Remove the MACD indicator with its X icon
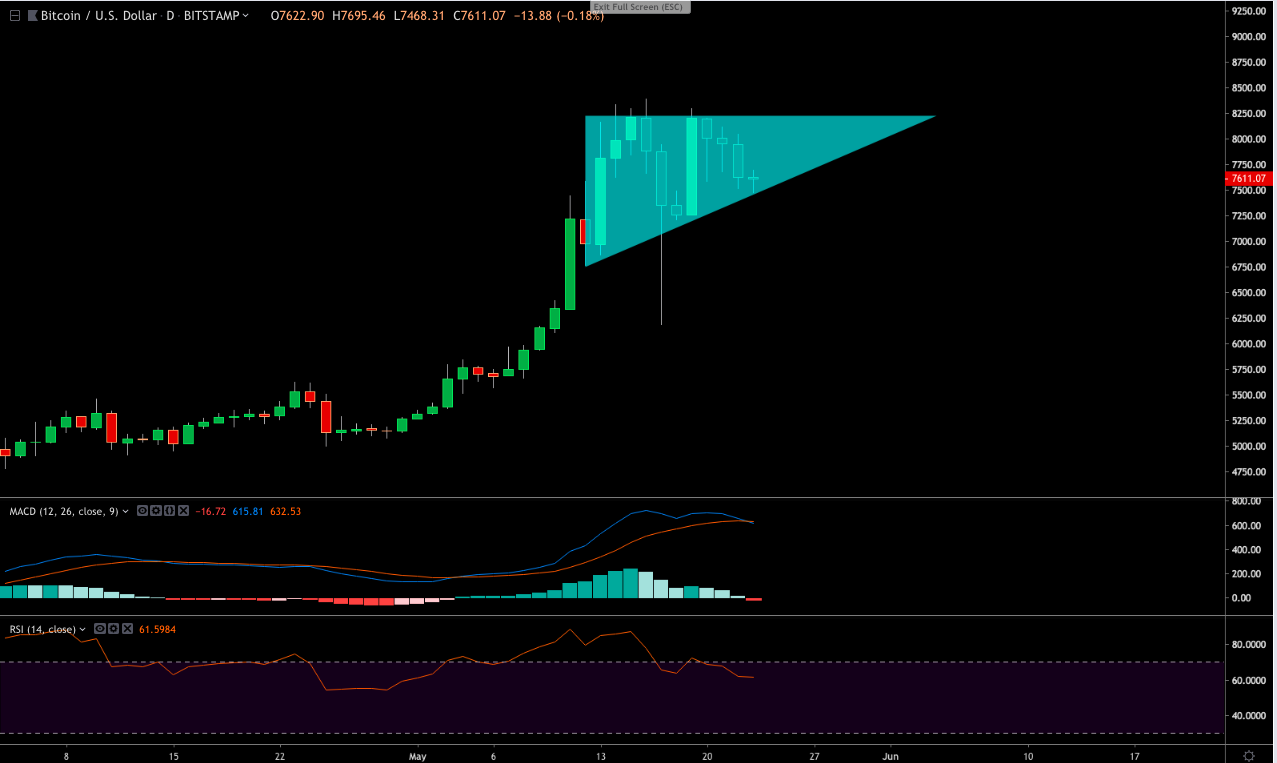Image resolution: width=1277 pixels, height=763 pixels. pos(182,511)
